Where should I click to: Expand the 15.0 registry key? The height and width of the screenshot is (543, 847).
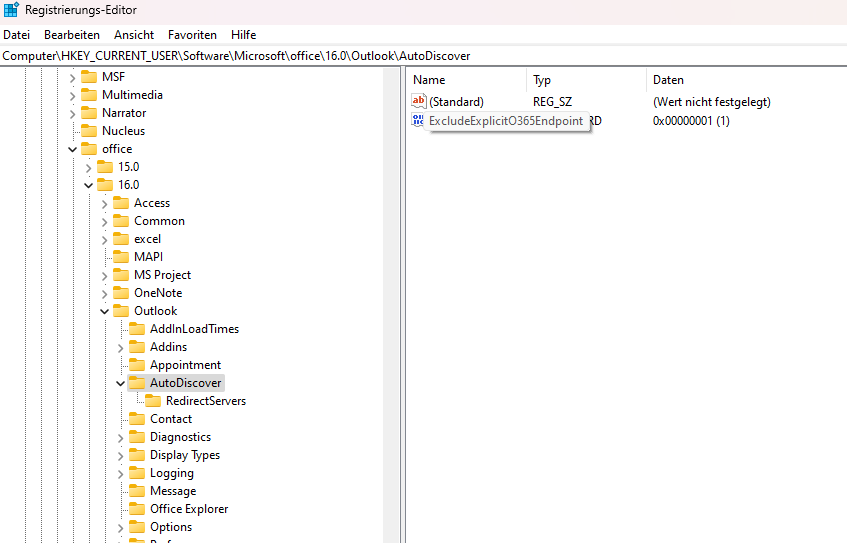[88, 167]
